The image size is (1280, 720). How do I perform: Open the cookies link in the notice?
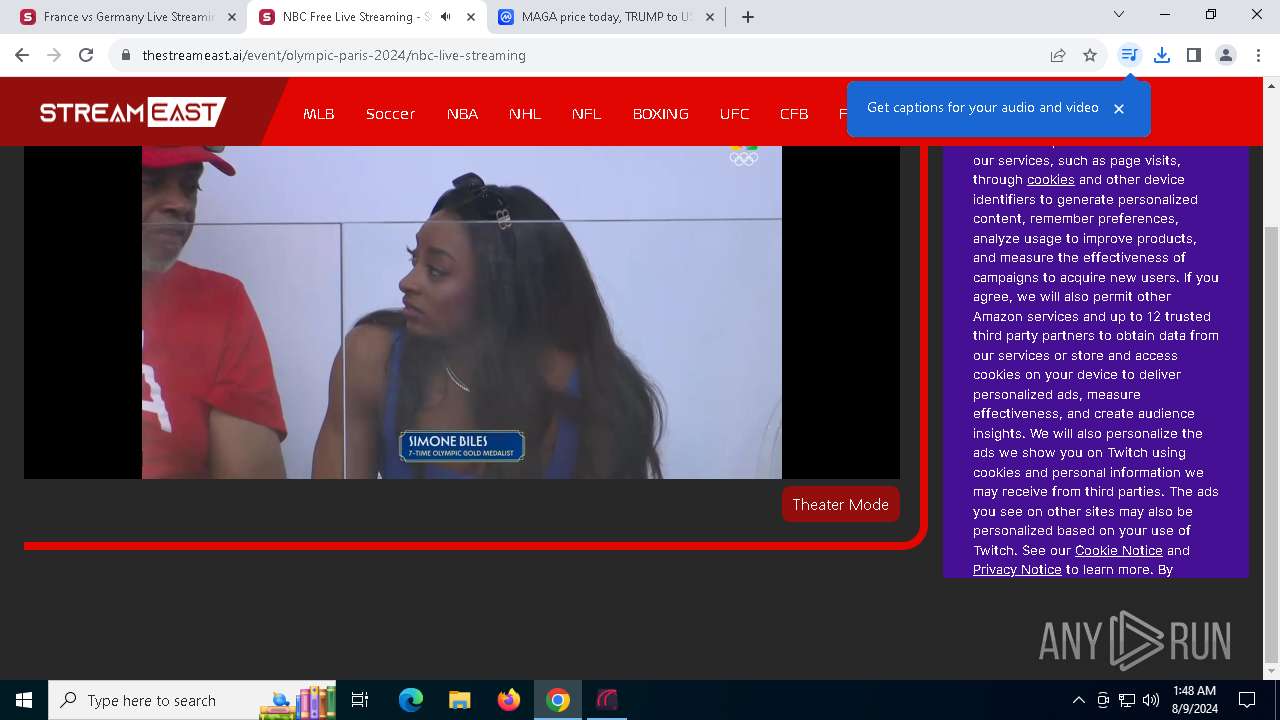(1050, 180)
